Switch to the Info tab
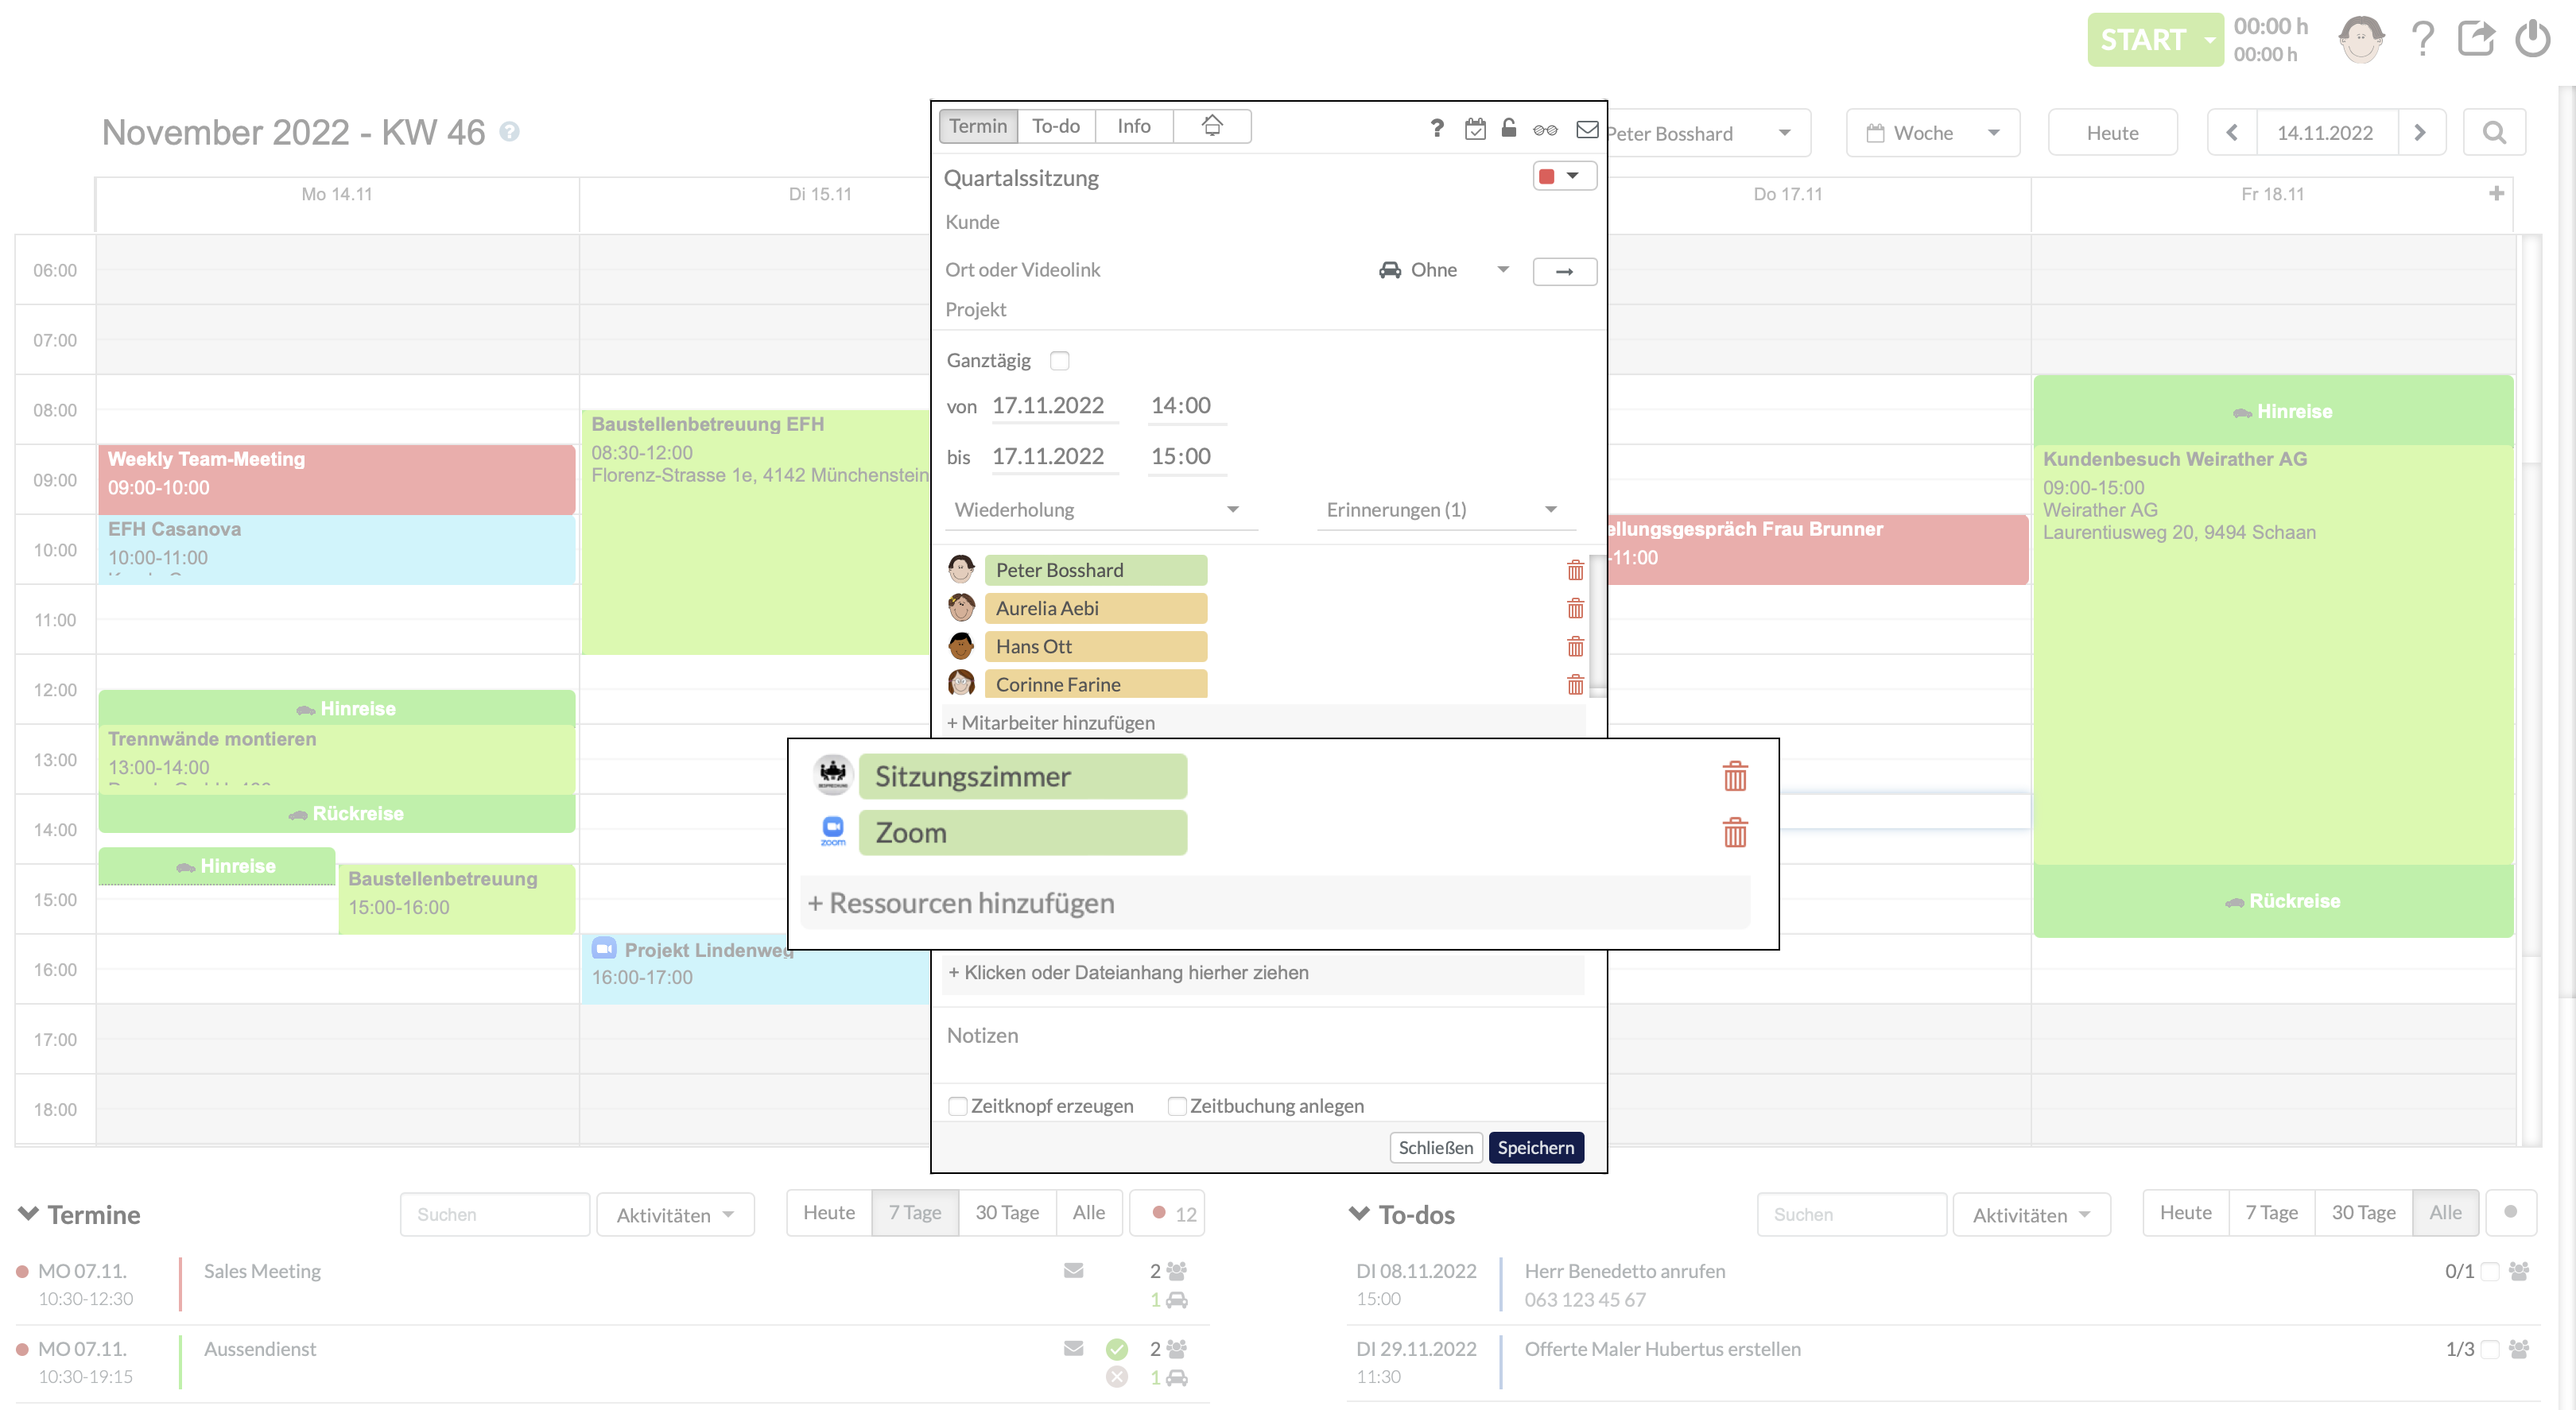 [1134, 126]
